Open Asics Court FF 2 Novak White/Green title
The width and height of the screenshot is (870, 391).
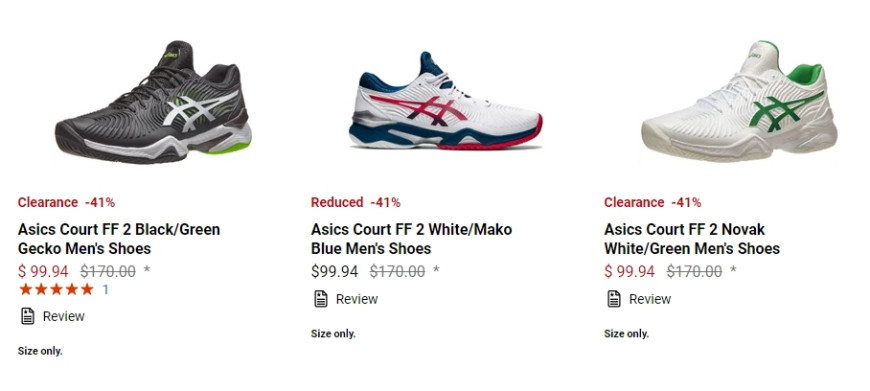[x=692, y=238]
